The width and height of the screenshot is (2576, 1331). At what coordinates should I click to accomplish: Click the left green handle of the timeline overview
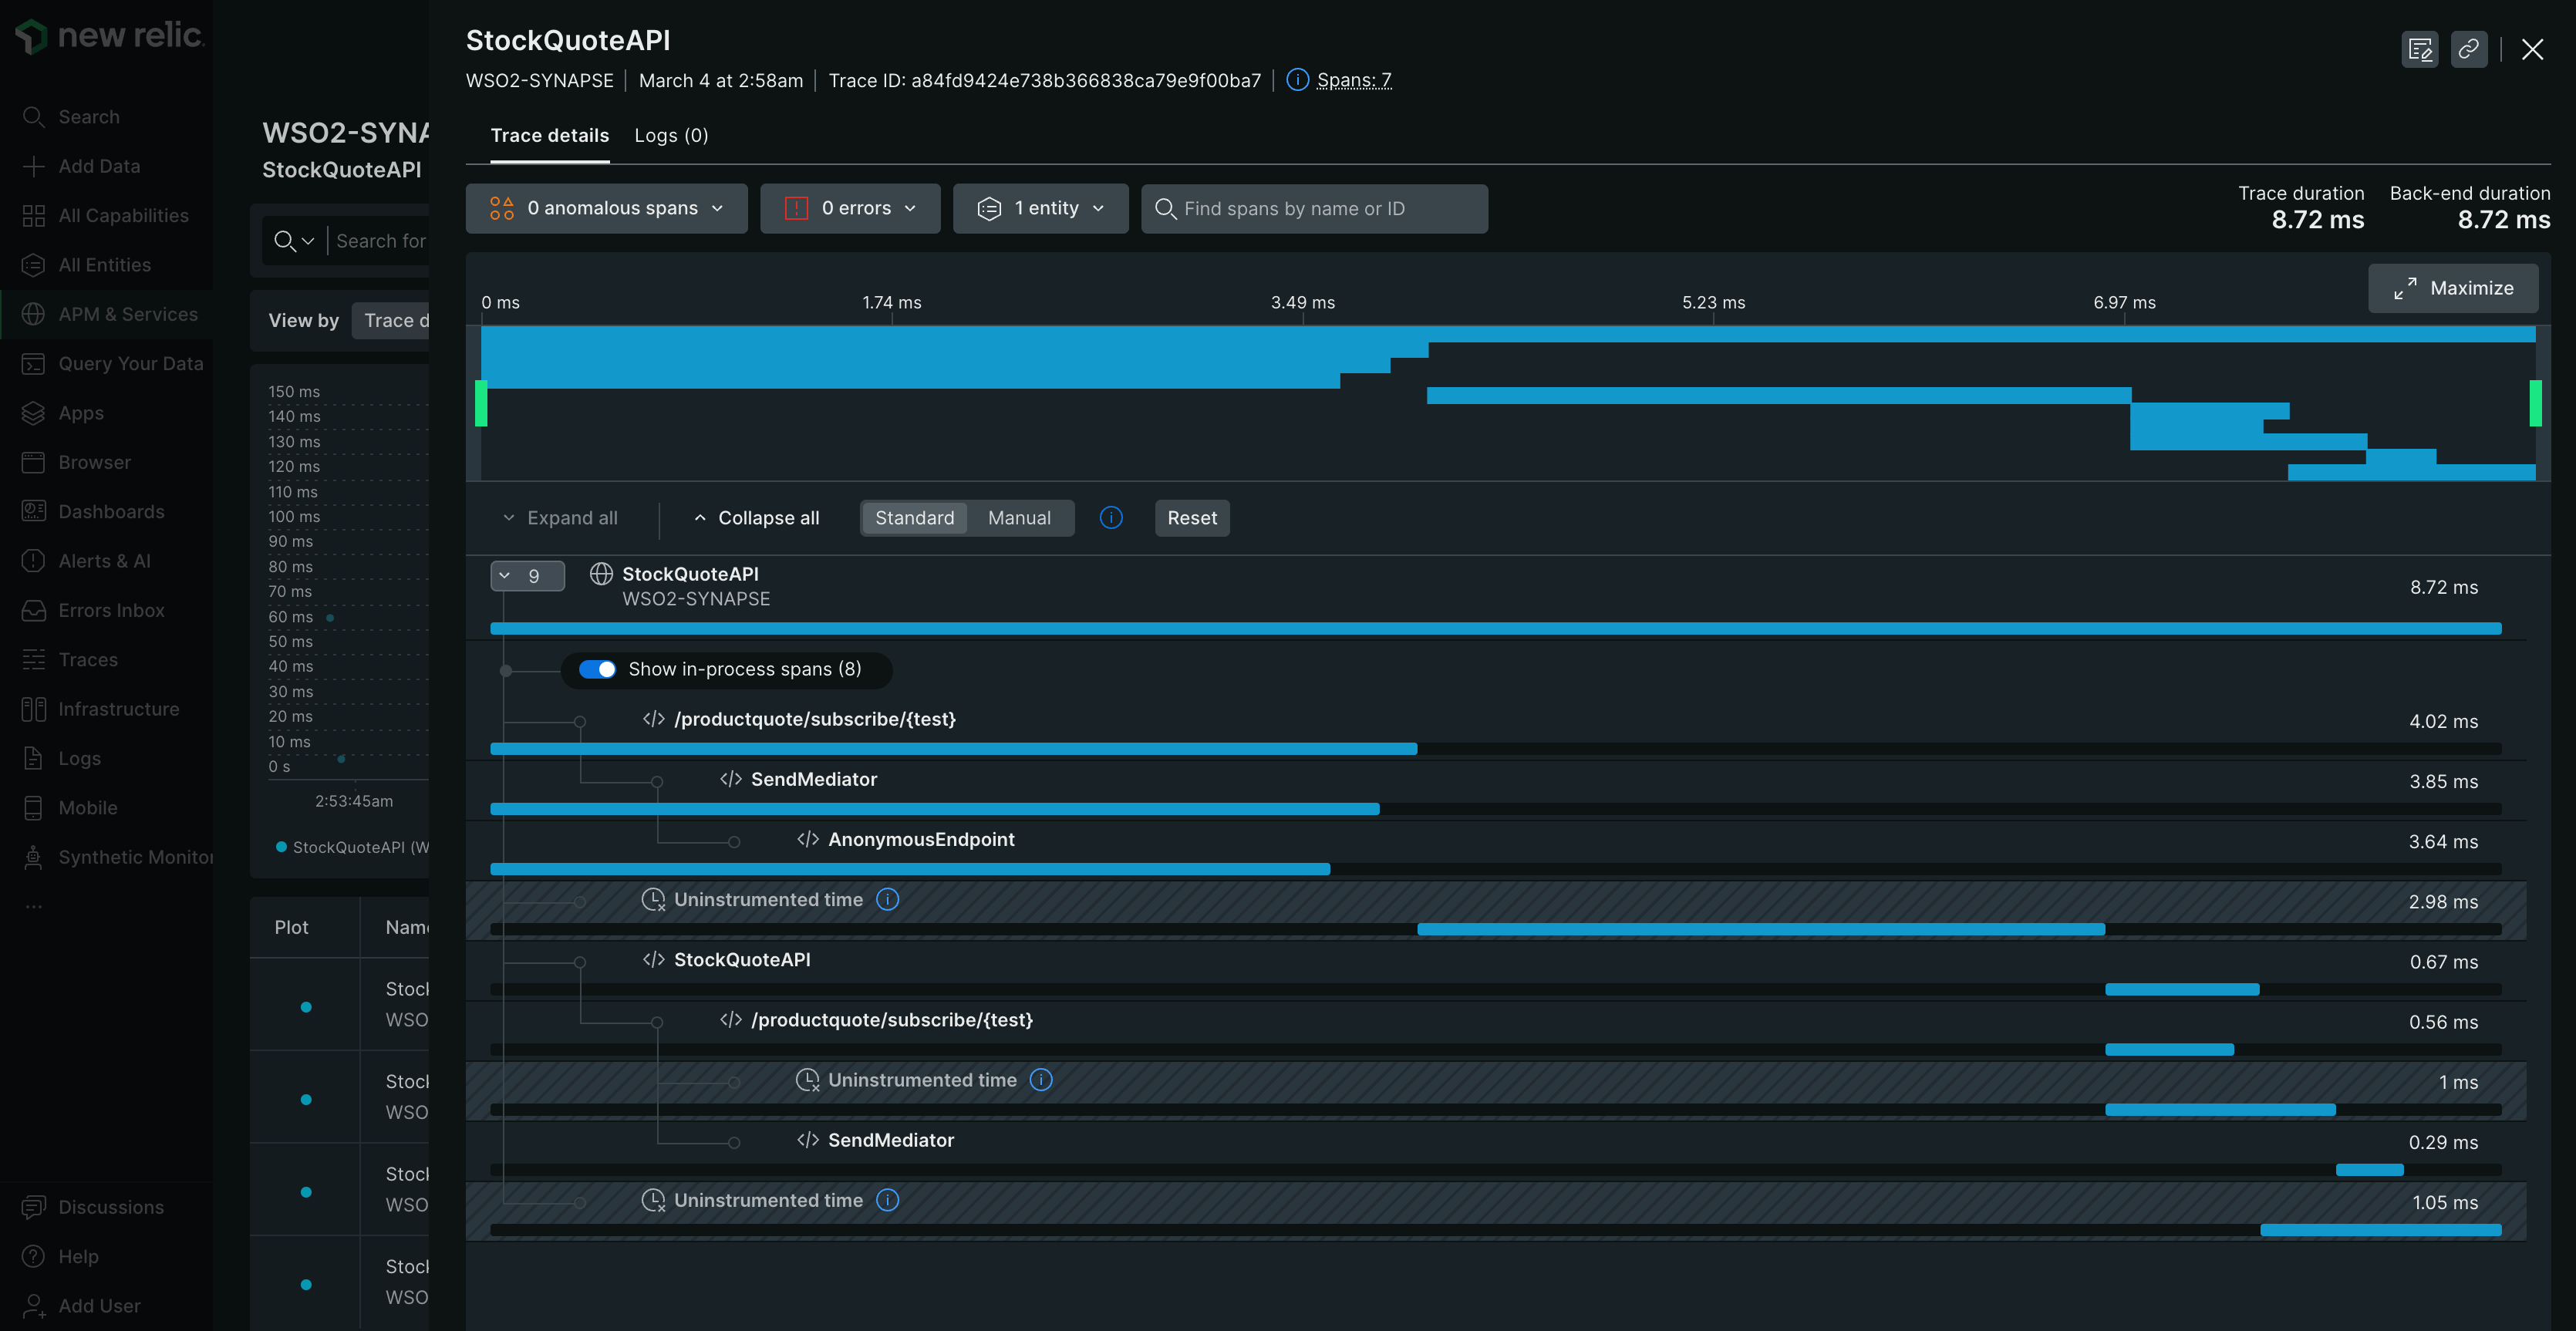click(x=481, y=404)
